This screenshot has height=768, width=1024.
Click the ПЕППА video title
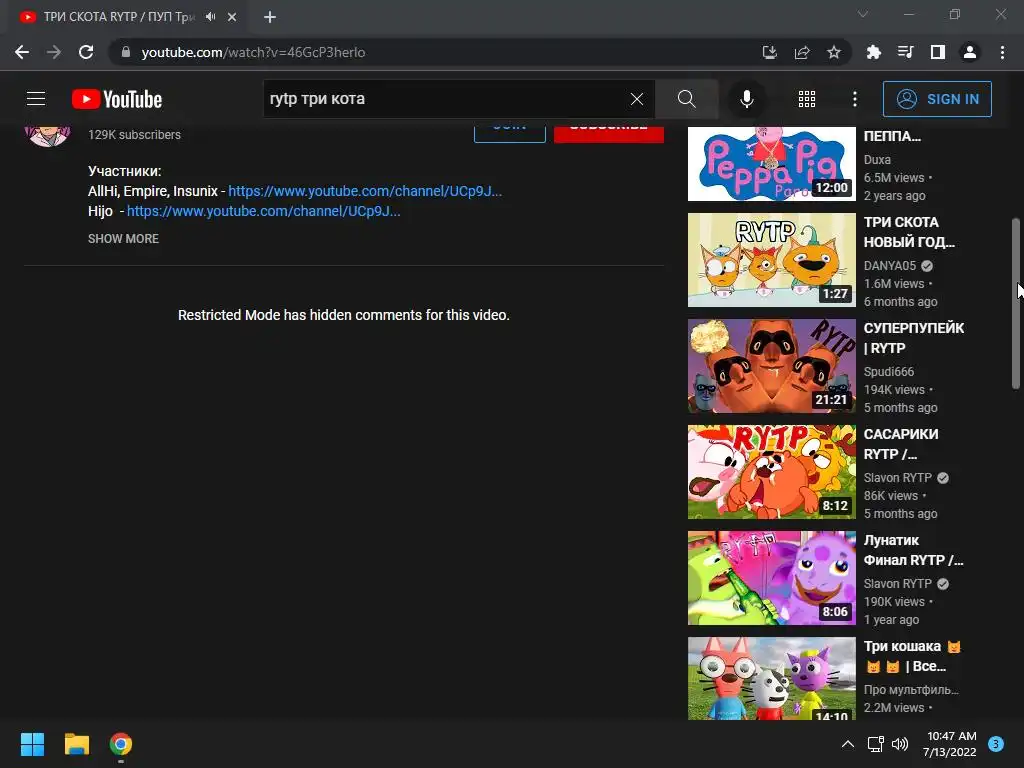pyautogui.click(x=892, y=136)
